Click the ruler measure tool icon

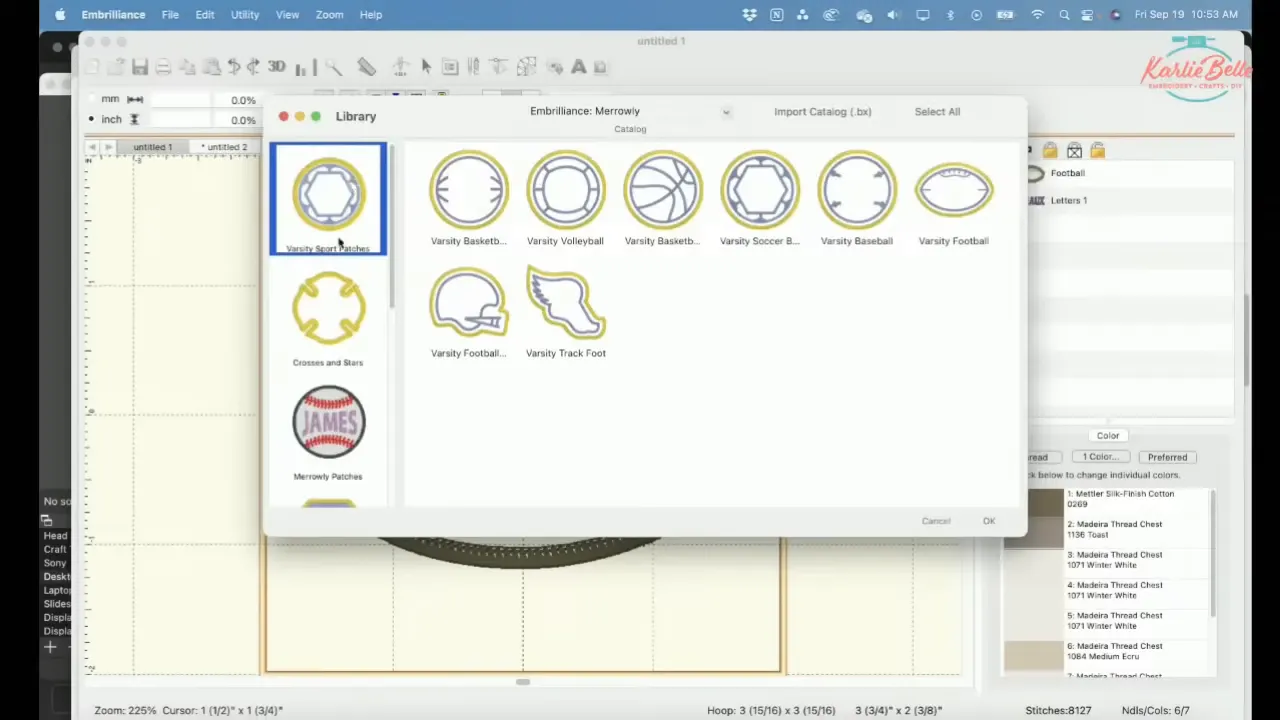(366, 67)
